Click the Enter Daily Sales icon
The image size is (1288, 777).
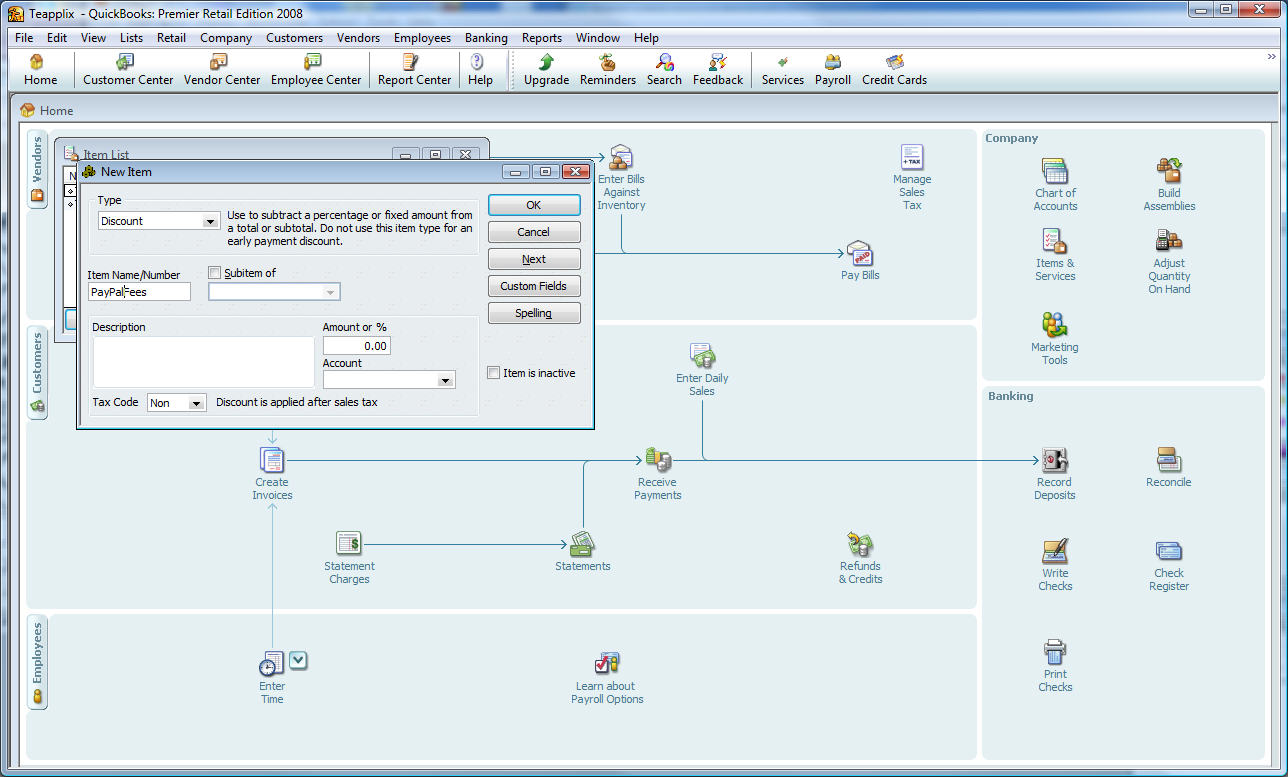point(702,370)
